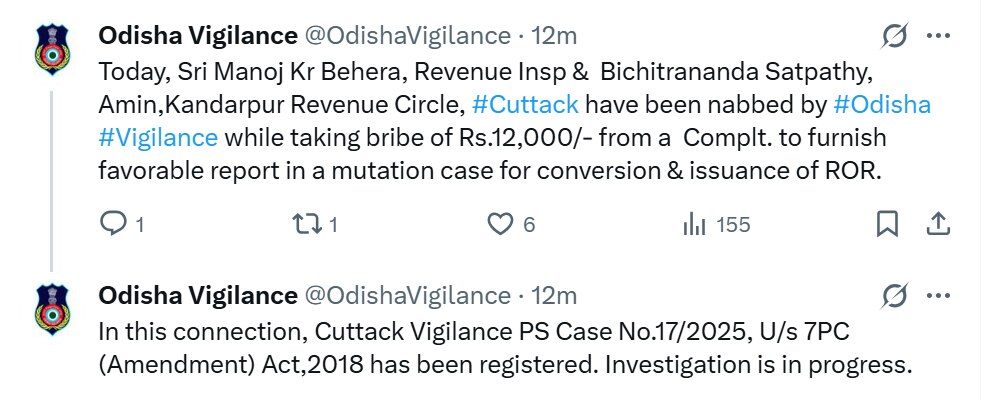Open second tweet's 12m timestamp
Screen dimensions: 996x400
(554, 295)
